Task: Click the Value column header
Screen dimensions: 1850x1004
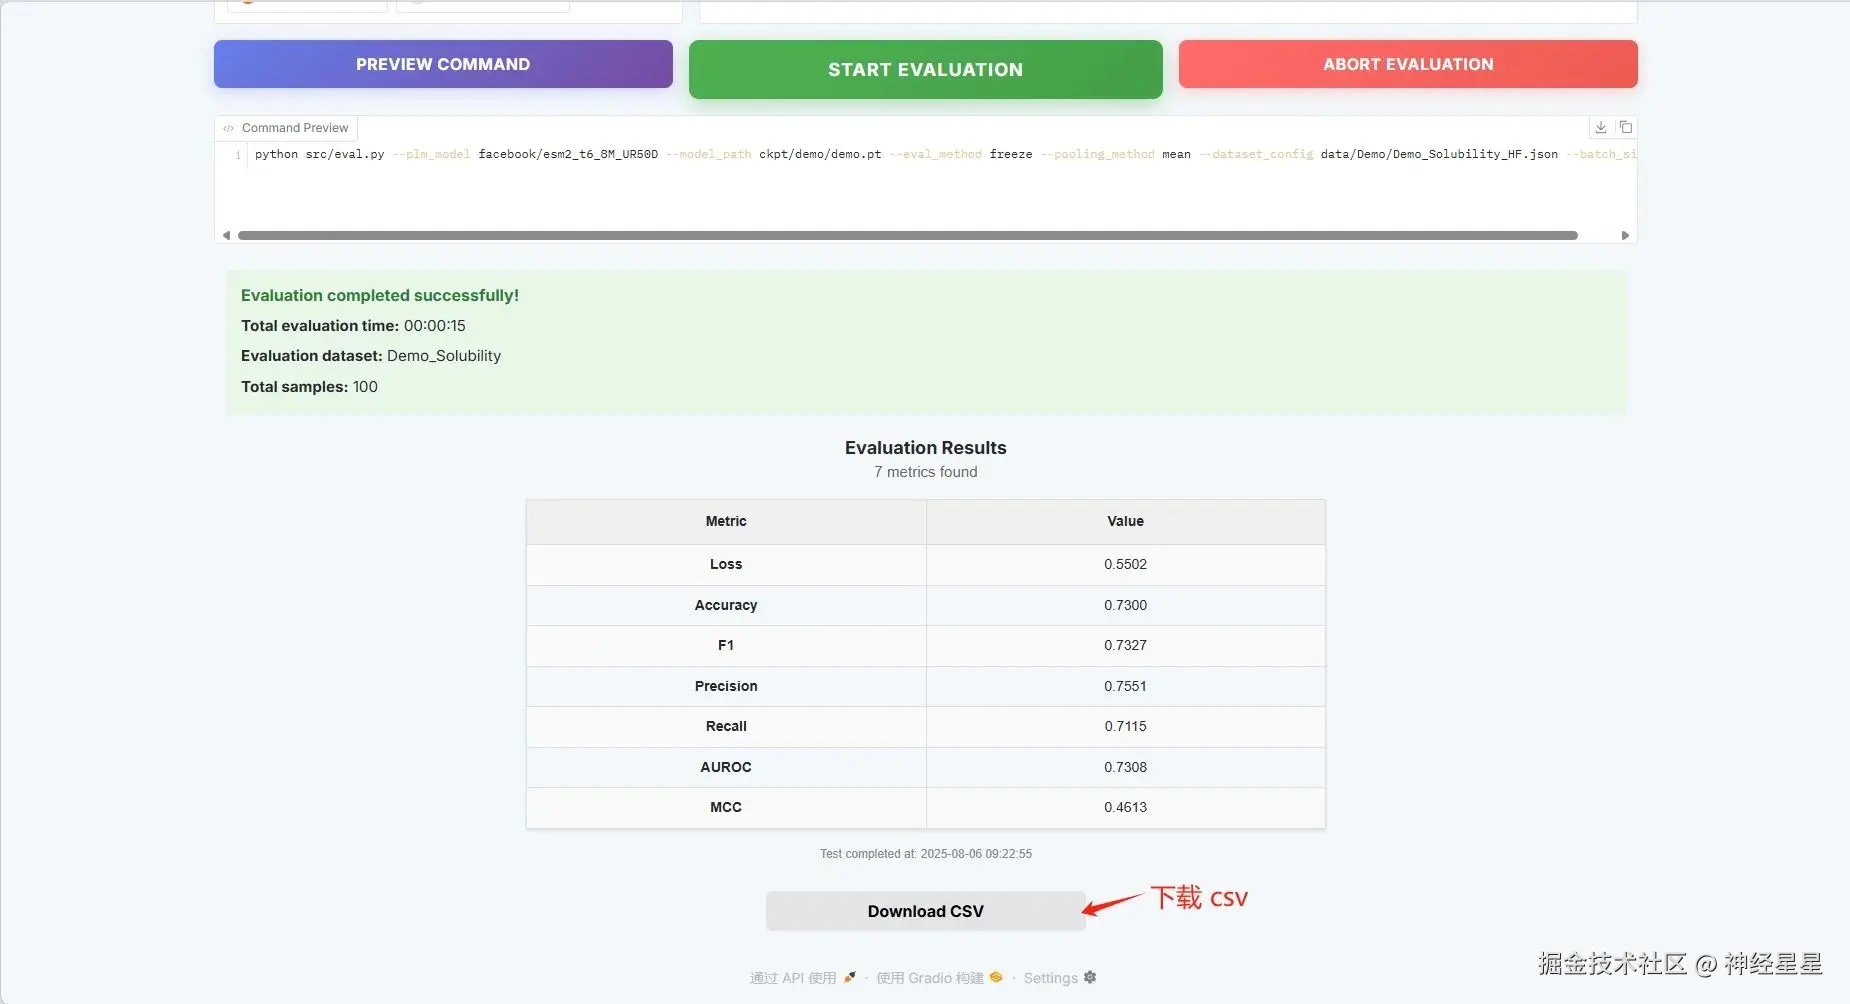Action: pos(1125,521)
